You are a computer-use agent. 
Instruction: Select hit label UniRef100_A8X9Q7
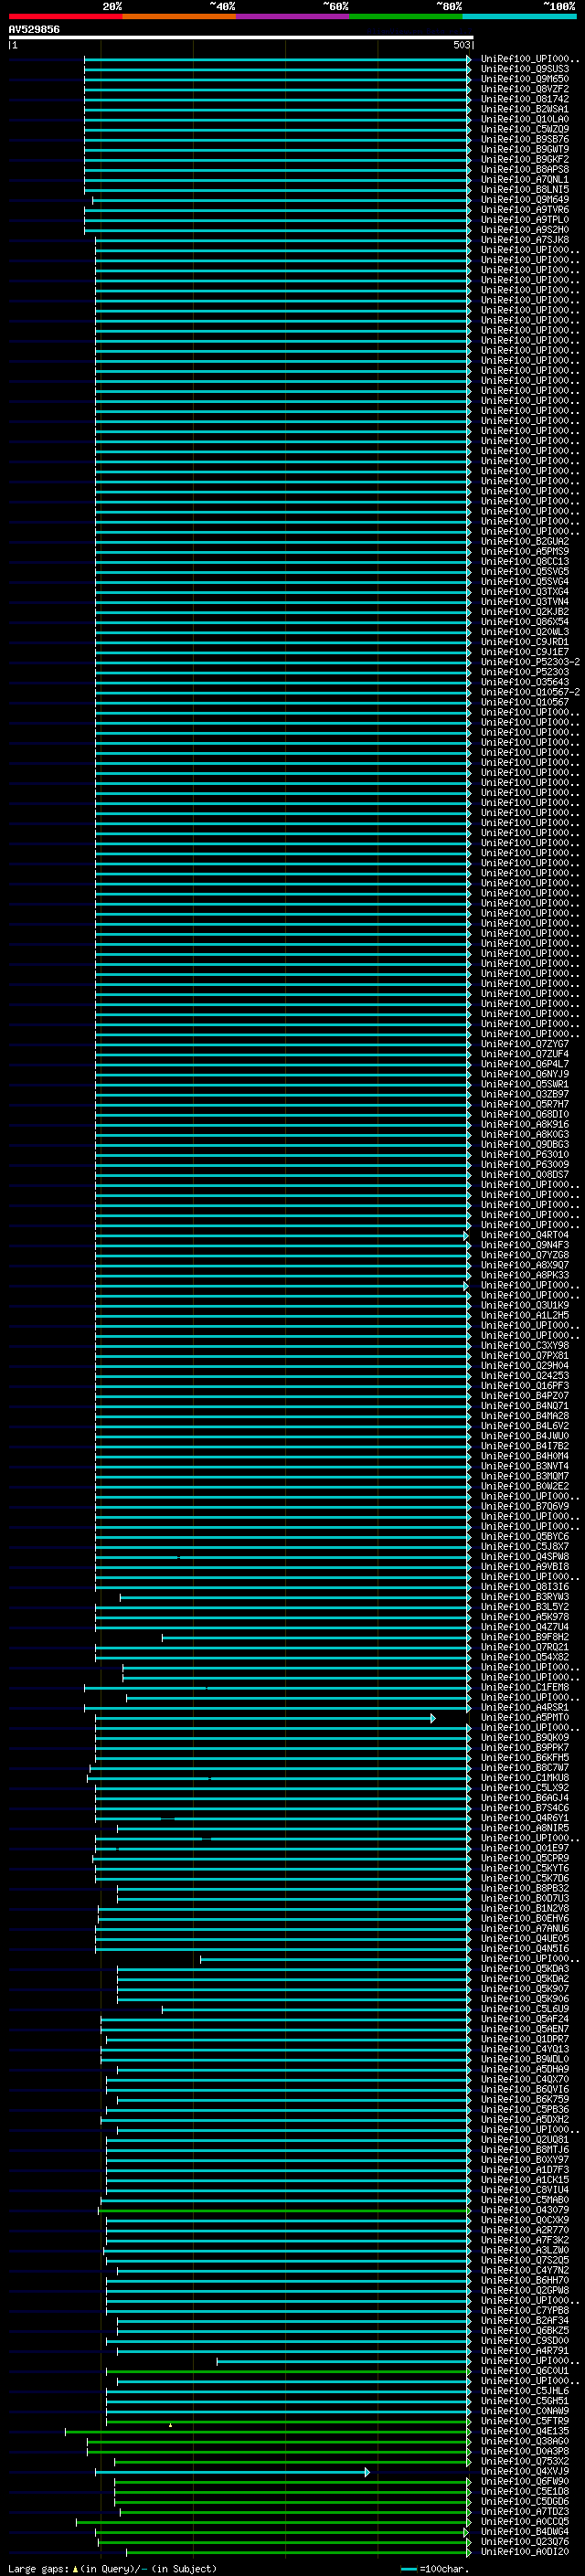(524, 1264)
